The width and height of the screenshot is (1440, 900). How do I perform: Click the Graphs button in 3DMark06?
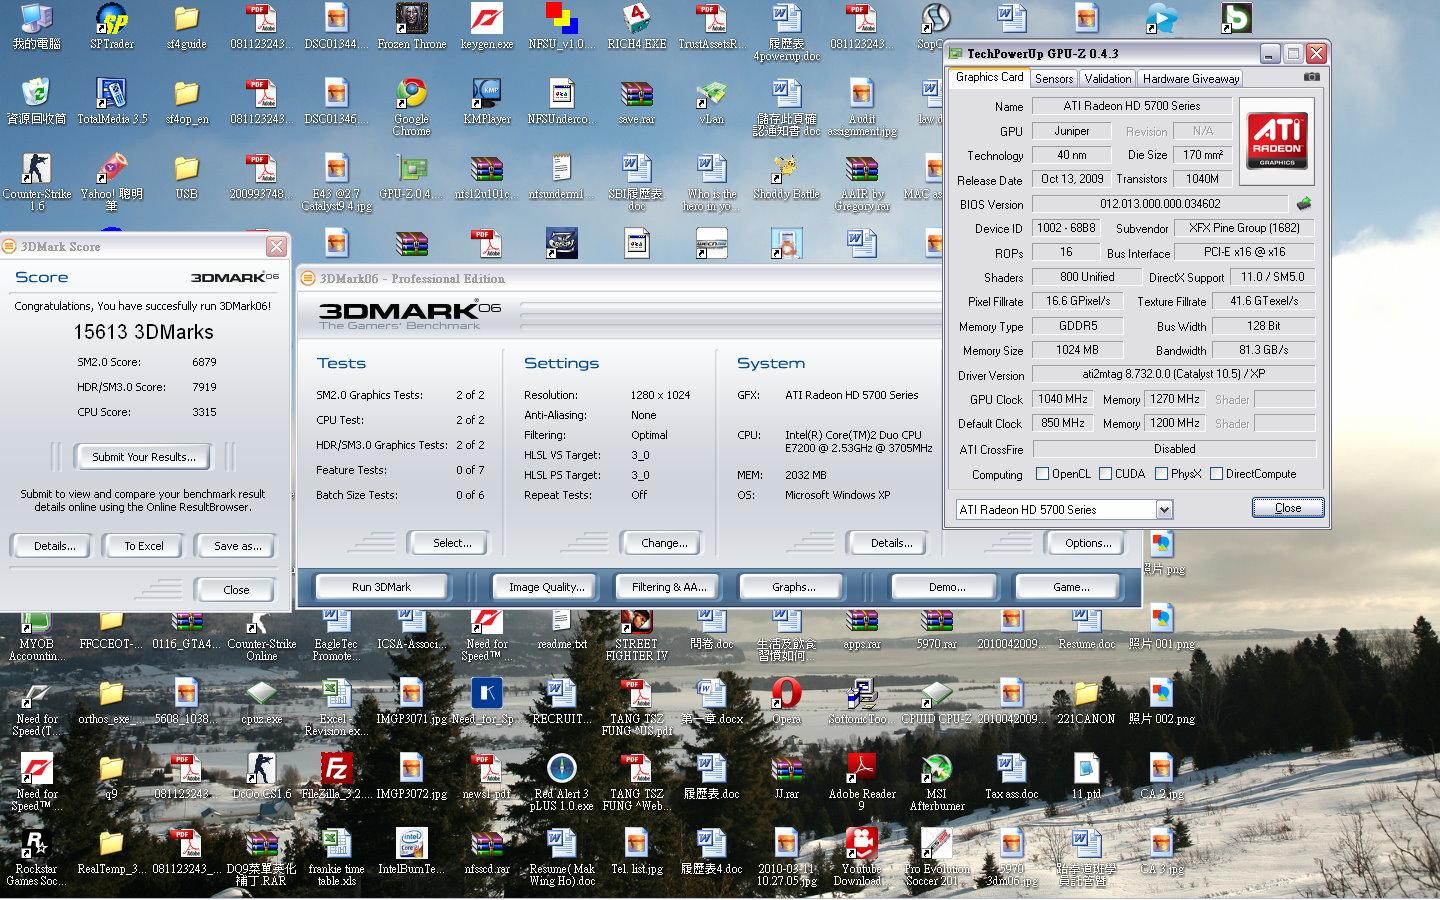pyautogui.click(x=793, y=587)
